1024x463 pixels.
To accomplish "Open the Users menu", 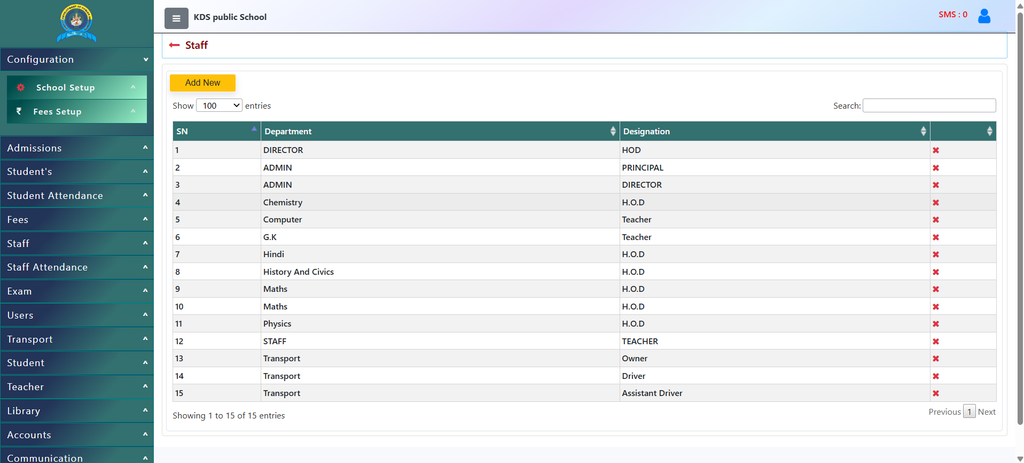I will pyautogui.click(x=76, y=315).
